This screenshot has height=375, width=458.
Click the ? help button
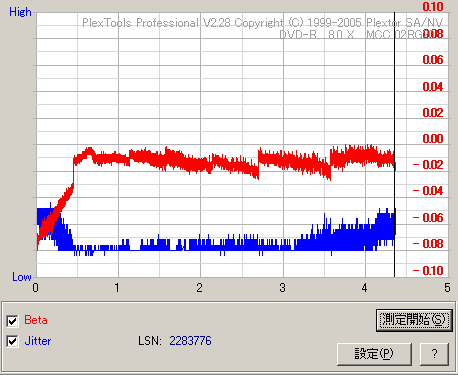point(434,354)
